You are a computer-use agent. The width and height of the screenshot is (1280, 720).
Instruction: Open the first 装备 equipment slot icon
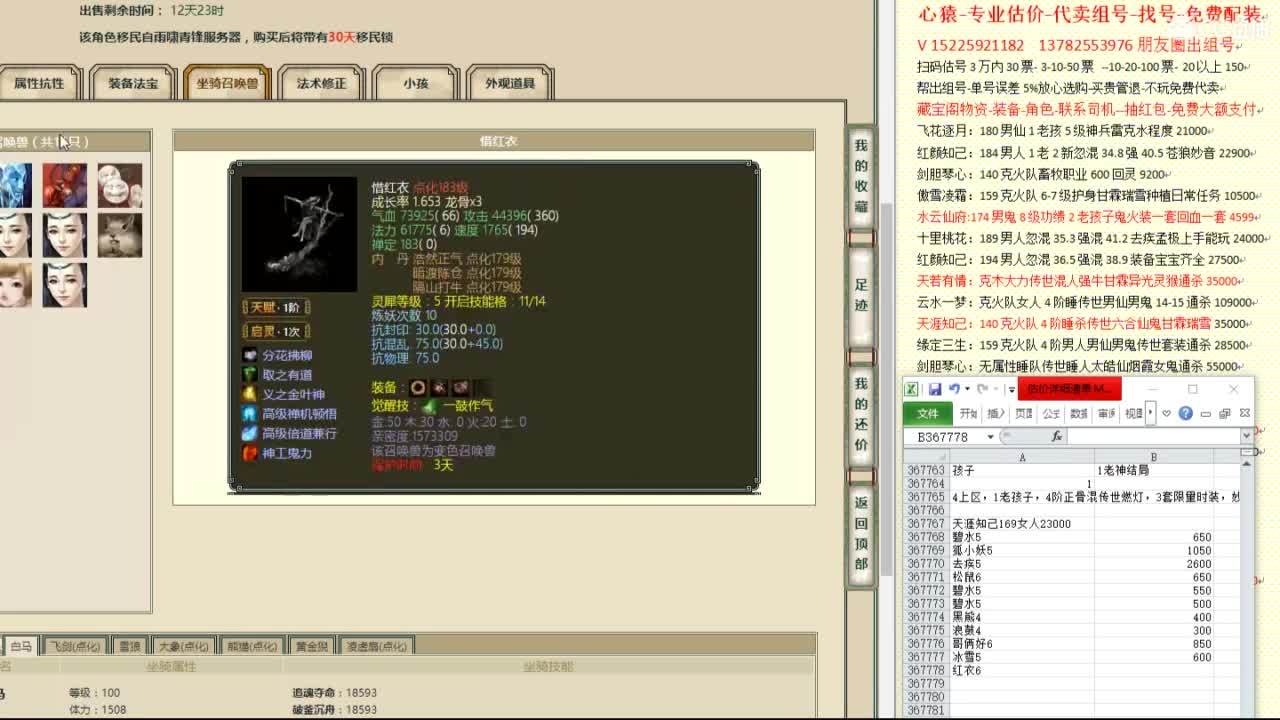pyautogui.click(x=417, y=388)
